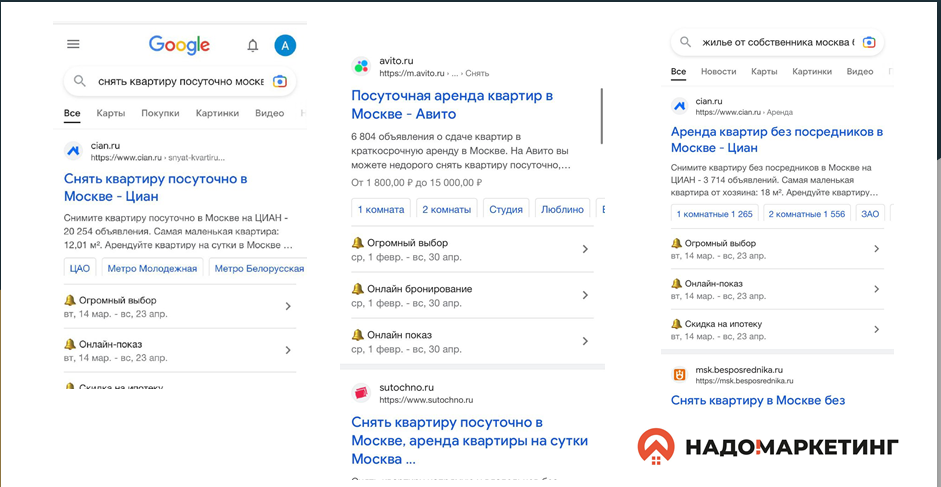
Task: Expand 'Онлайн показ' chevron under Avito
Action: coord(585,341)
